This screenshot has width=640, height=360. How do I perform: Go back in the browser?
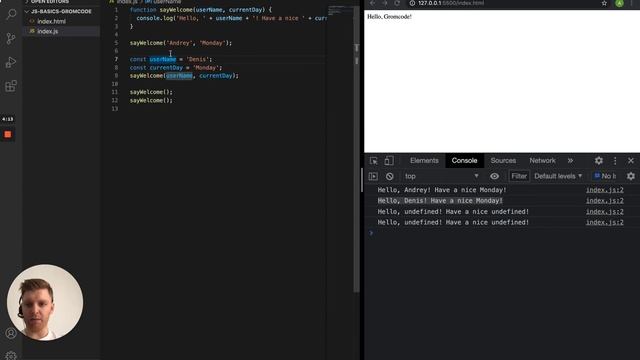click(x=372, y=3)
